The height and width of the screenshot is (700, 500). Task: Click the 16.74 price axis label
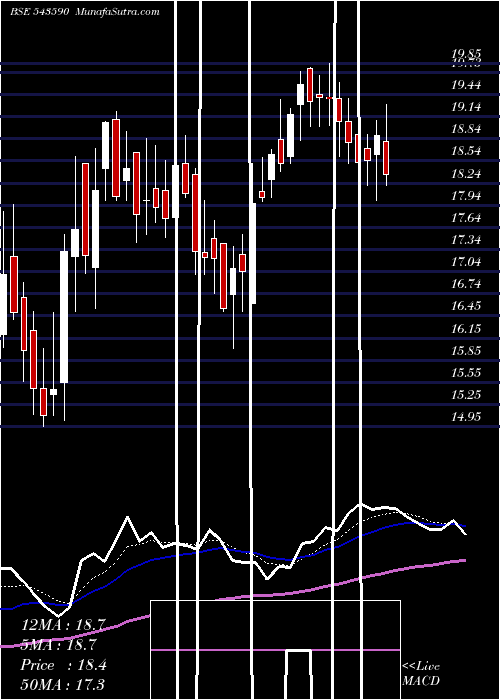point(466,284)
